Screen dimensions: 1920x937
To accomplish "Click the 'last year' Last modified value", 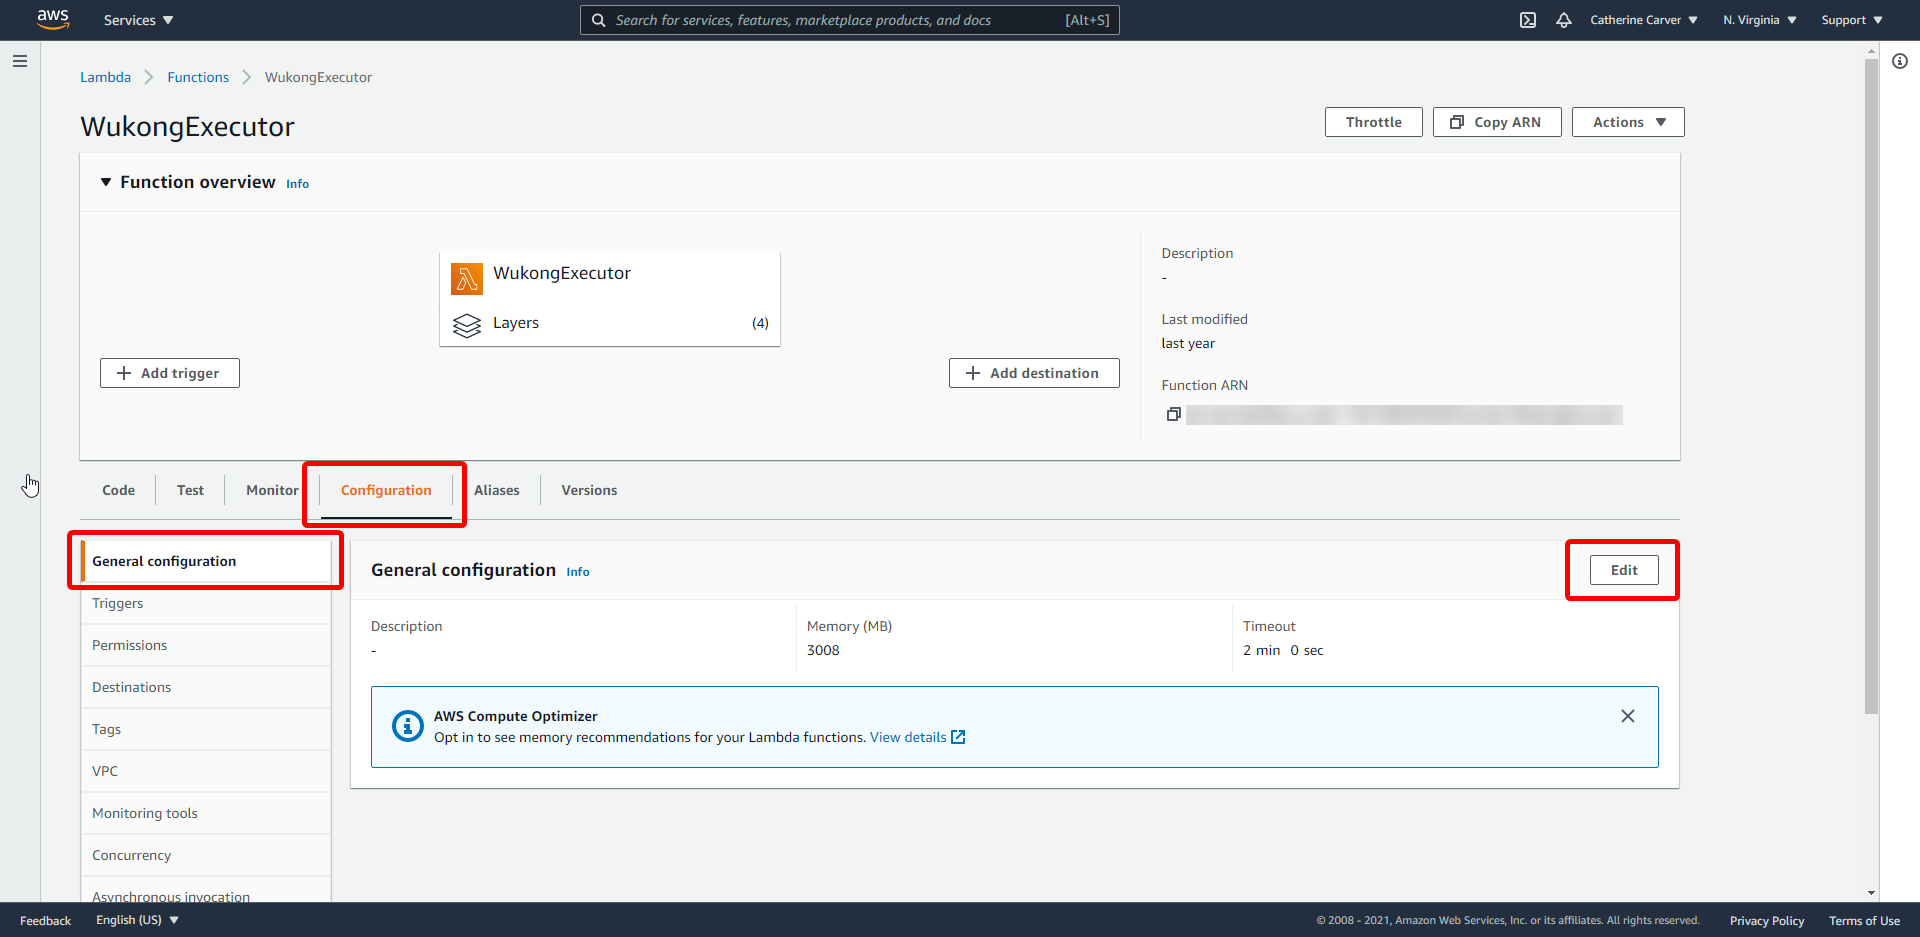I will (x=1188, y=343).
